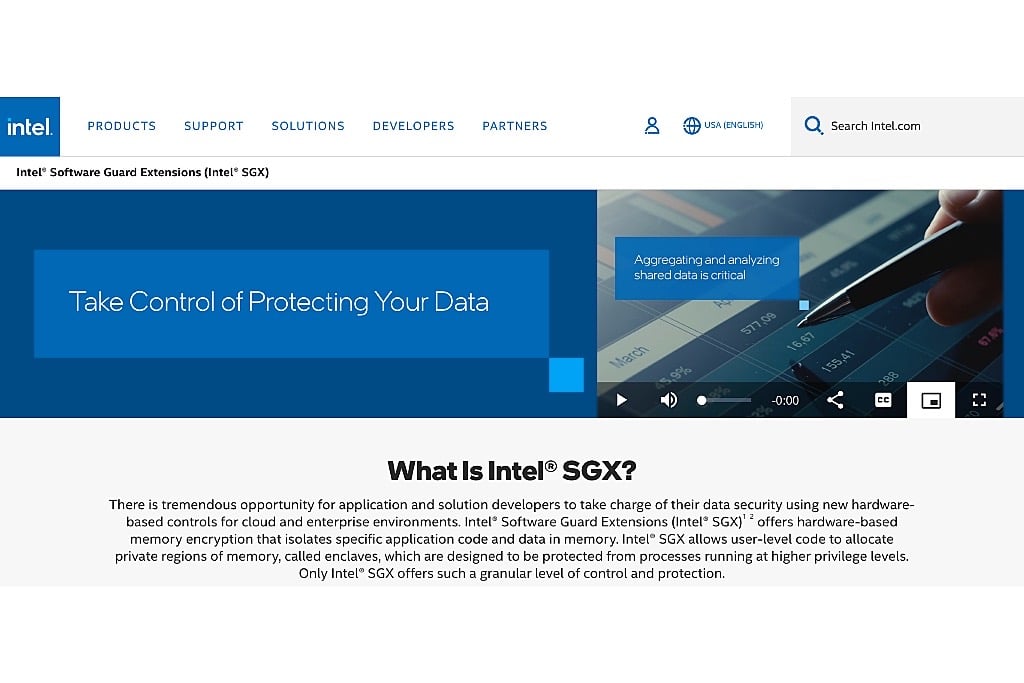
Task: Click the magnifier search icon
Action: click(x=814, y=125)
